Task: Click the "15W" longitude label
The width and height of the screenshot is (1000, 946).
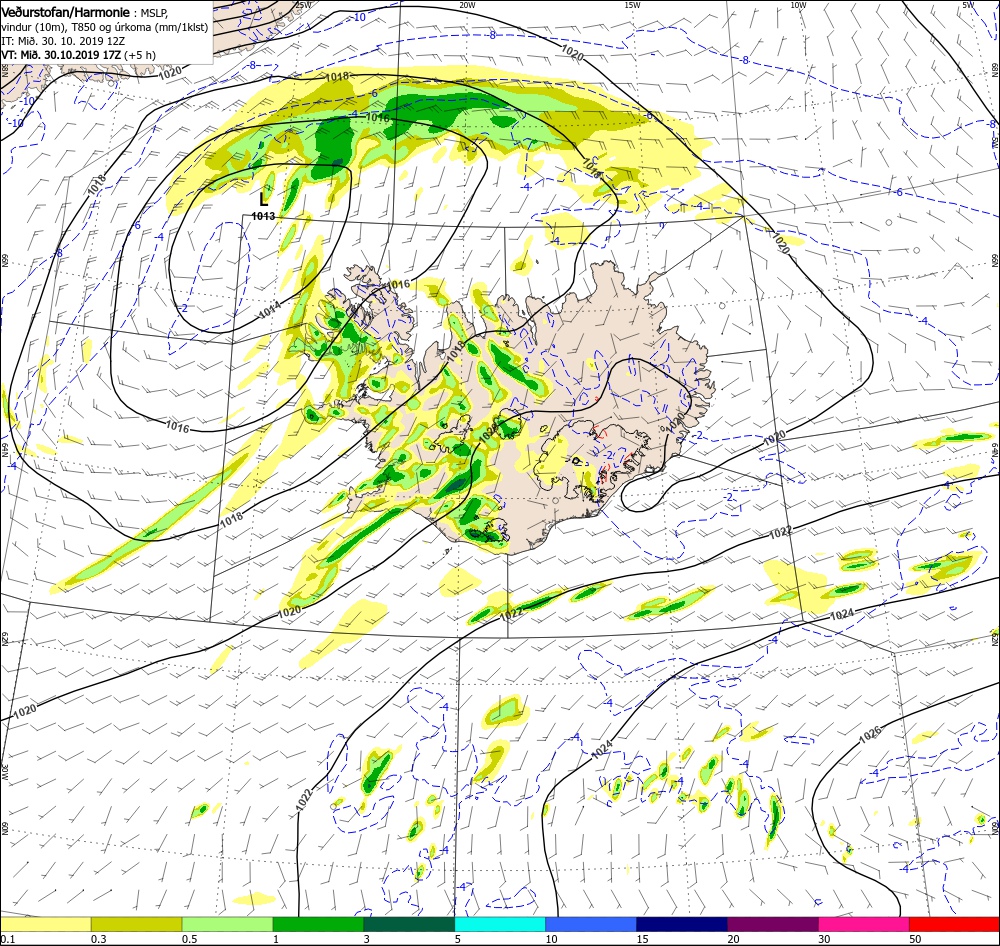Action: click(633, 5)
